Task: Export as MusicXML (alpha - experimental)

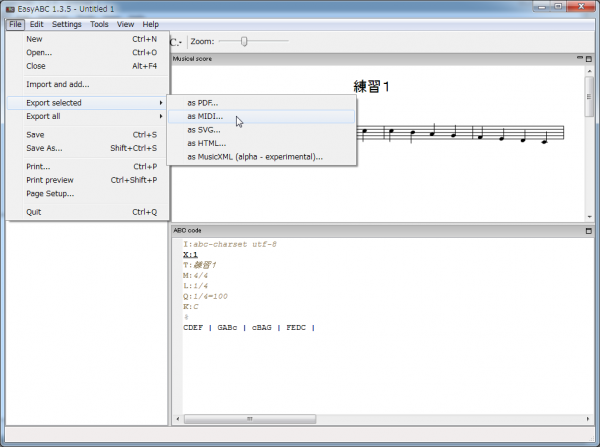Action: 254,157
